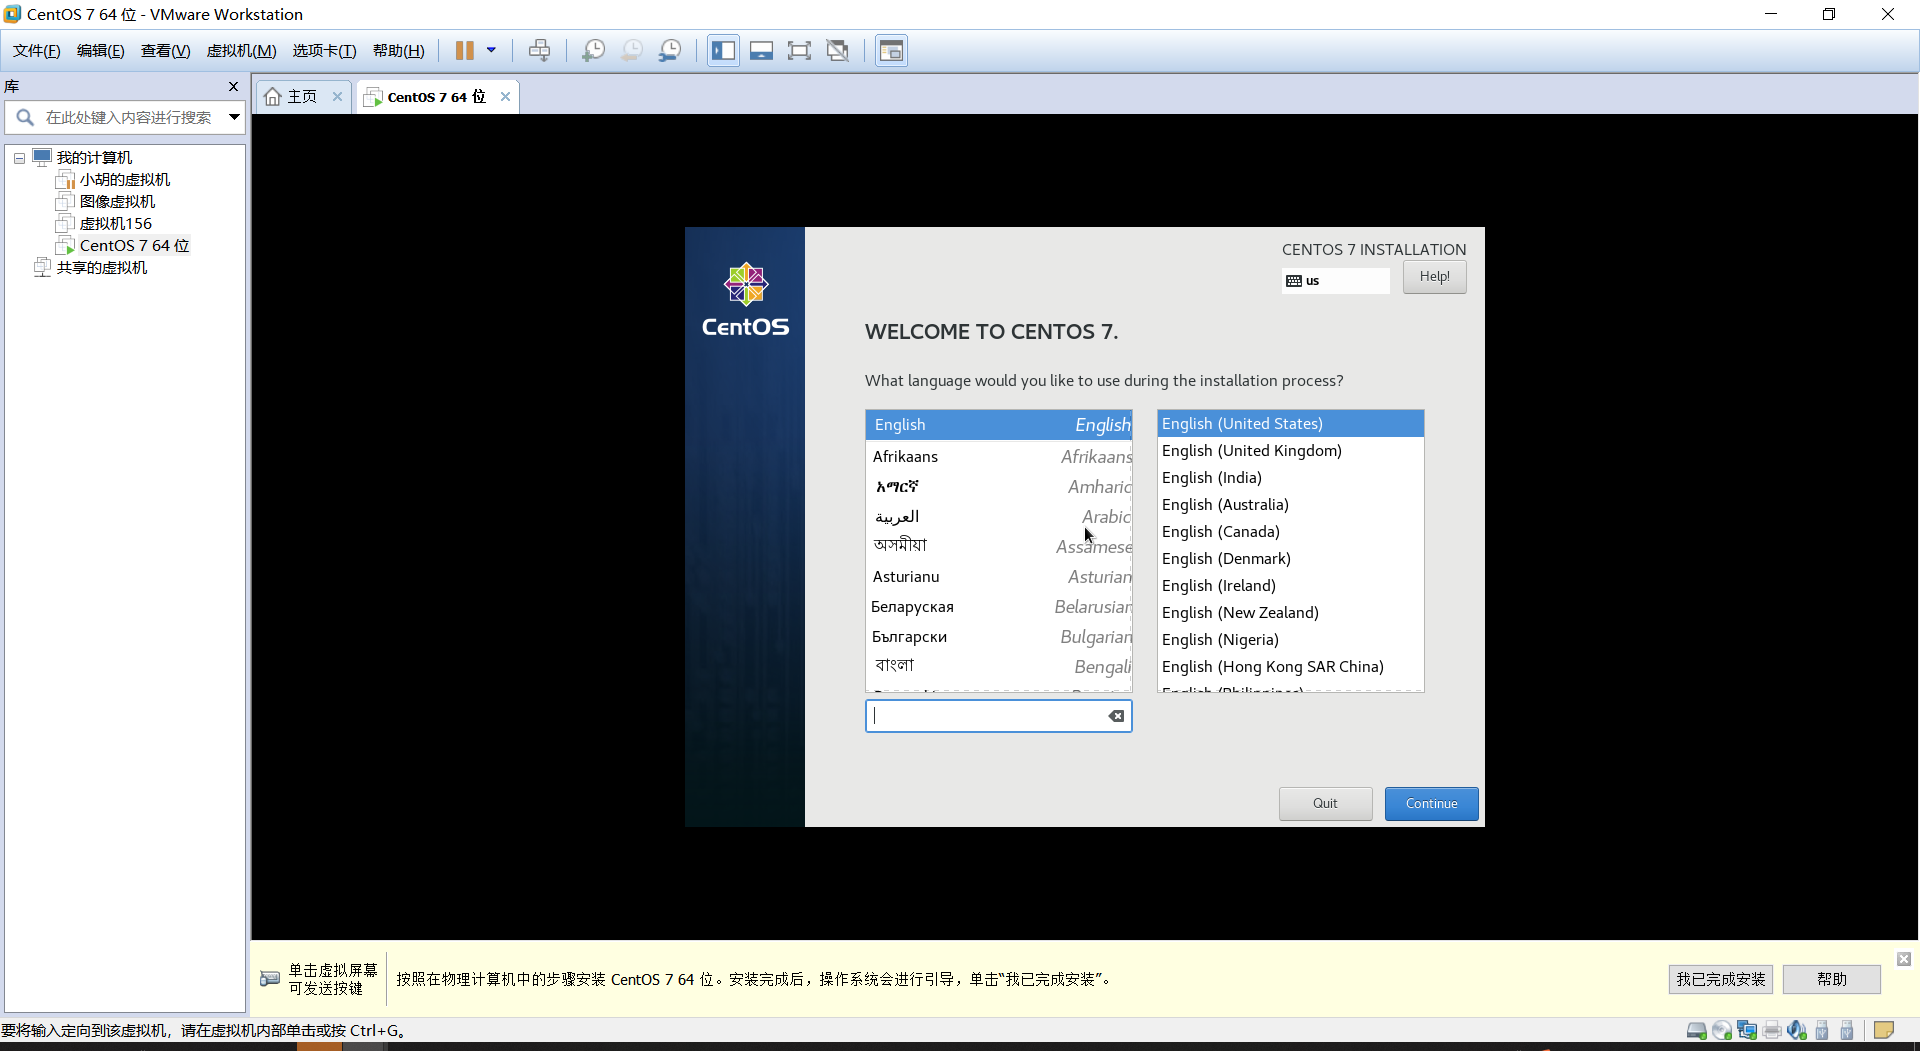Clear the language search field
The width and height of the screenshot is (1920, 1051).
(1116, 716)
